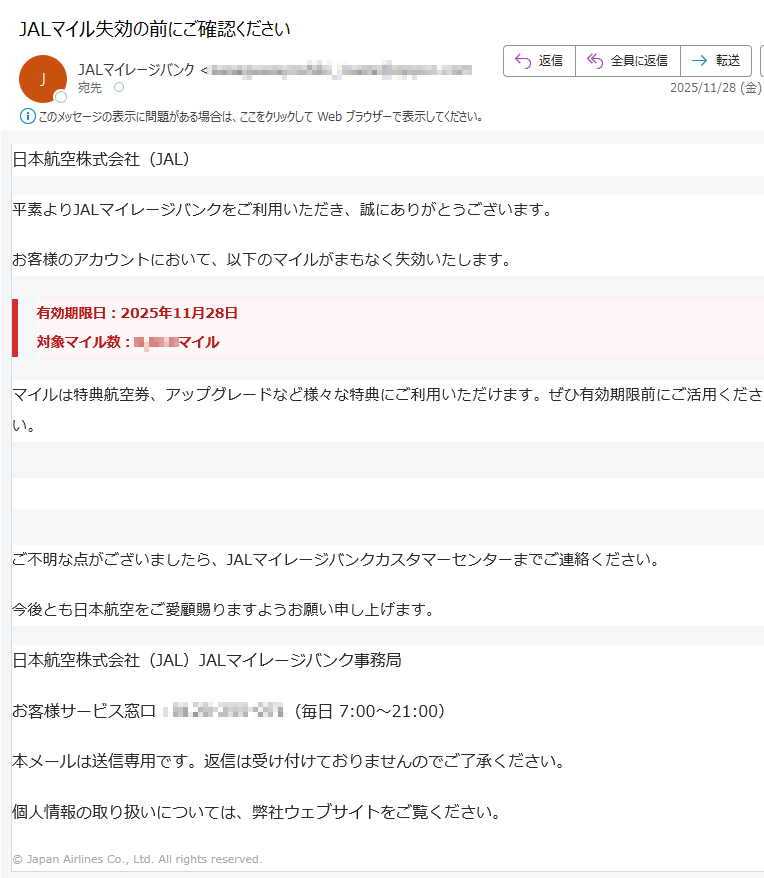The image size is (764, 878).
Task: Click the 本メールは送信専用です notice line
Action: coord(289,761)
